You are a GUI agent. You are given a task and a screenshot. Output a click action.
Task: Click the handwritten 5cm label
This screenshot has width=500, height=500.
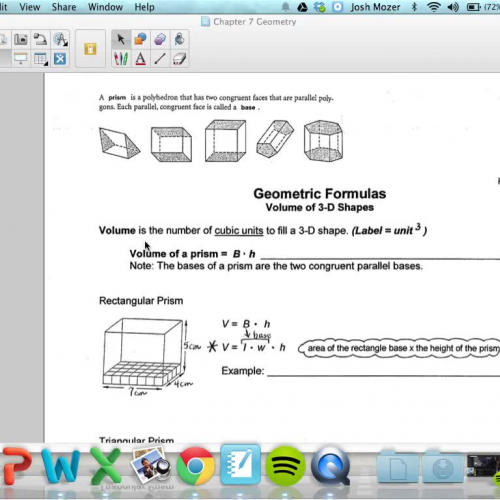192,346
